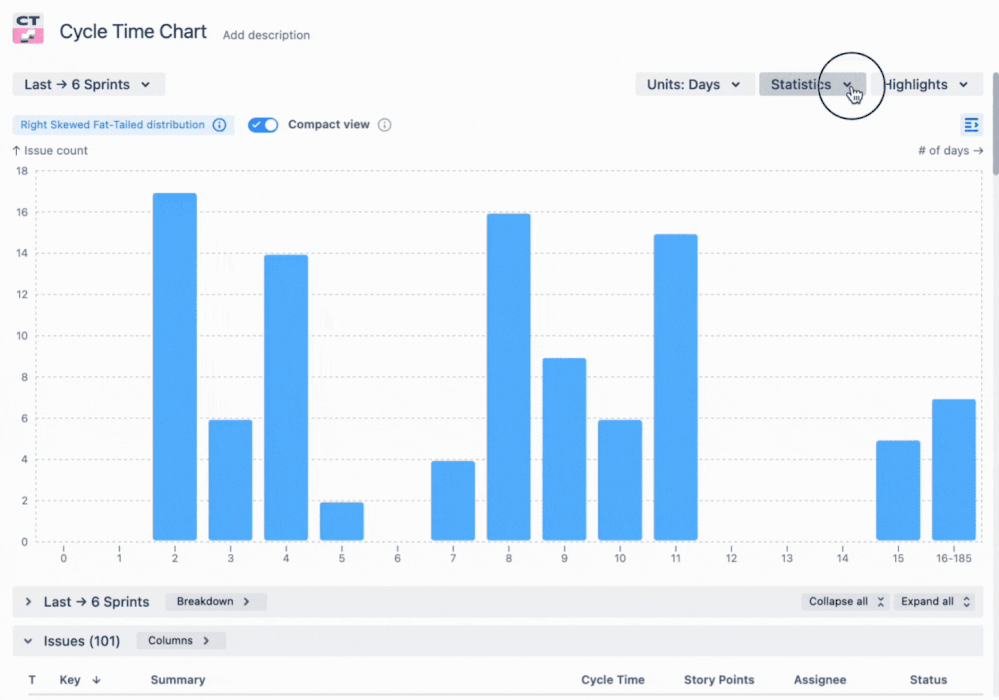The image size is (999, 700).
Task: Toggle off Compact view
Action: click(x=262, y=124)
